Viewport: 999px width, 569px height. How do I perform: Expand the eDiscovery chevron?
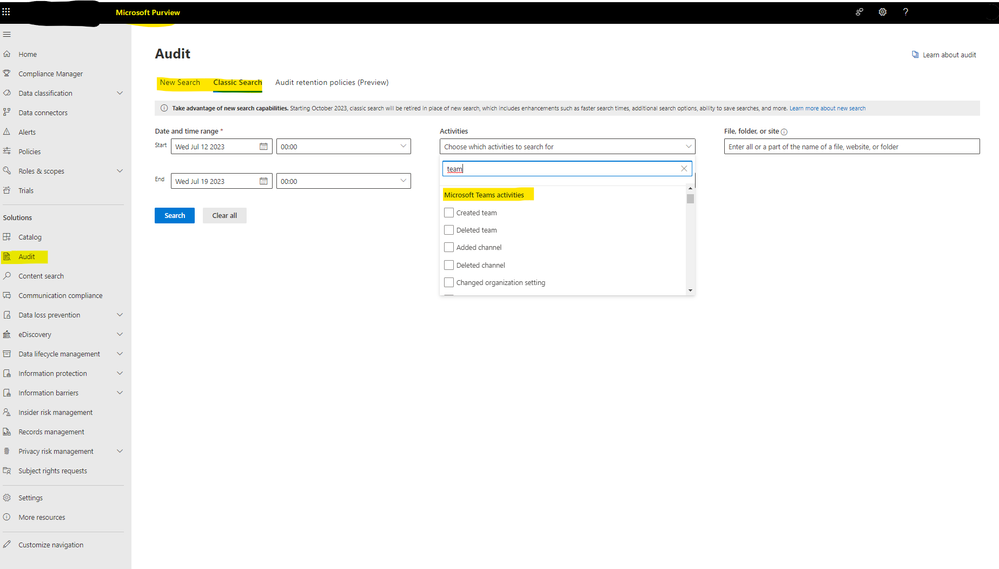pos(119,335)
